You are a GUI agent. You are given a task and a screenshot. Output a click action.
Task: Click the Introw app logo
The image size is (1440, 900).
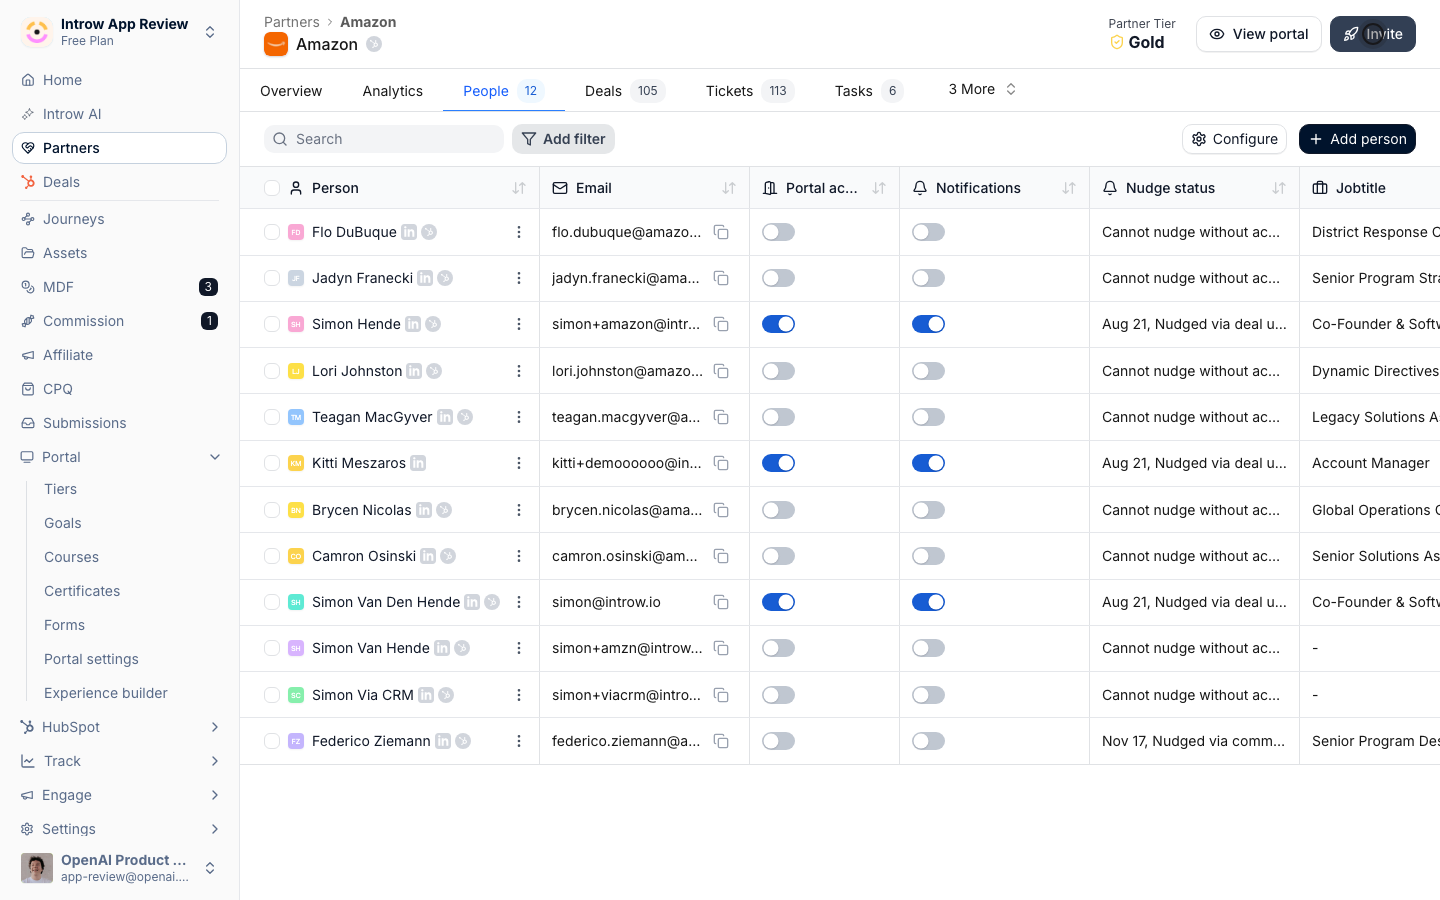37,32
